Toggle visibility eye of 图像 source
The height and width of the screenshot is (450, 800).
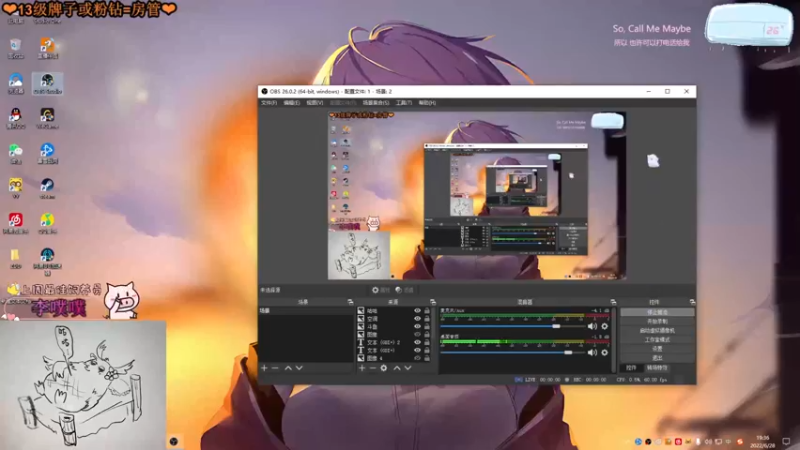[x=417, y=334]
